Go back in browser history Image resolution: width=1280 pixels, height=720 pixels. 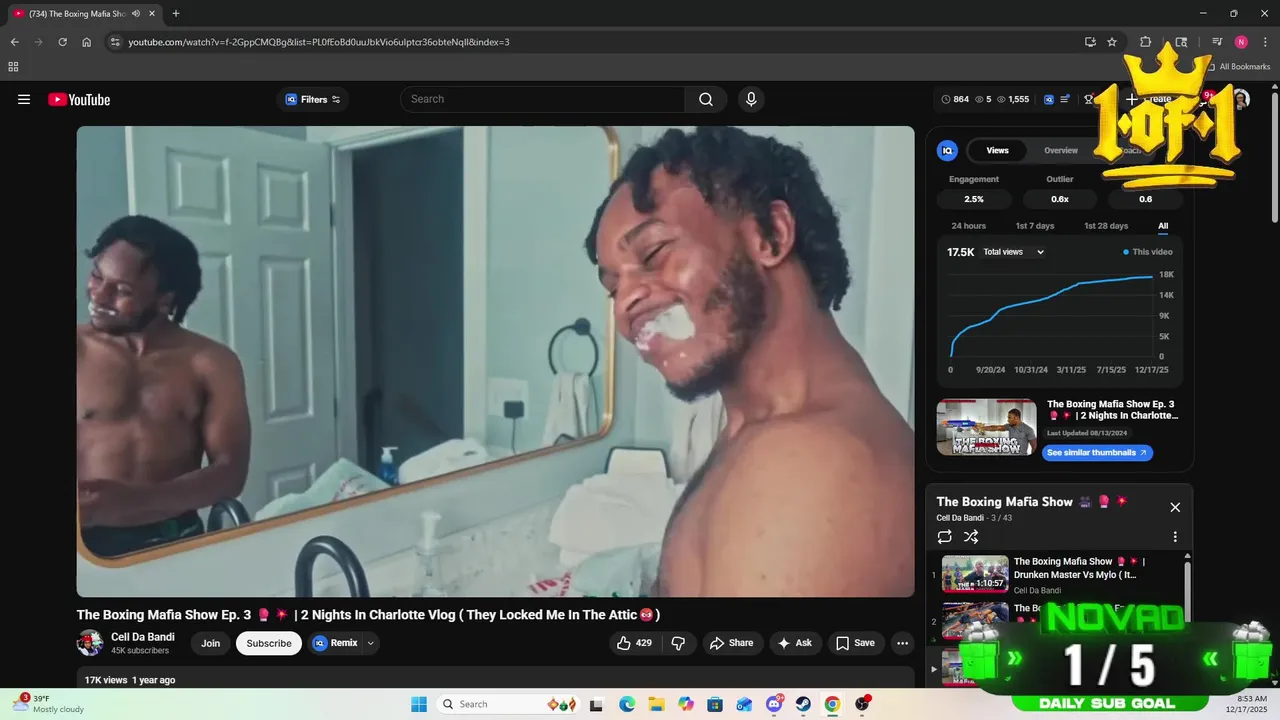pos(15,42)
